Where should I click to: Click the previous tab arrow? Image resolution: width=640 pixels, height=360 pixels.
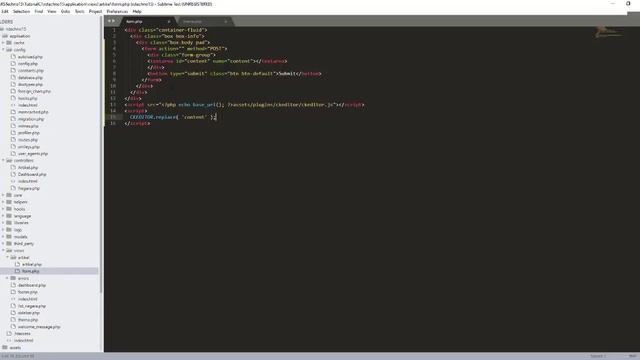coord(109,21)
